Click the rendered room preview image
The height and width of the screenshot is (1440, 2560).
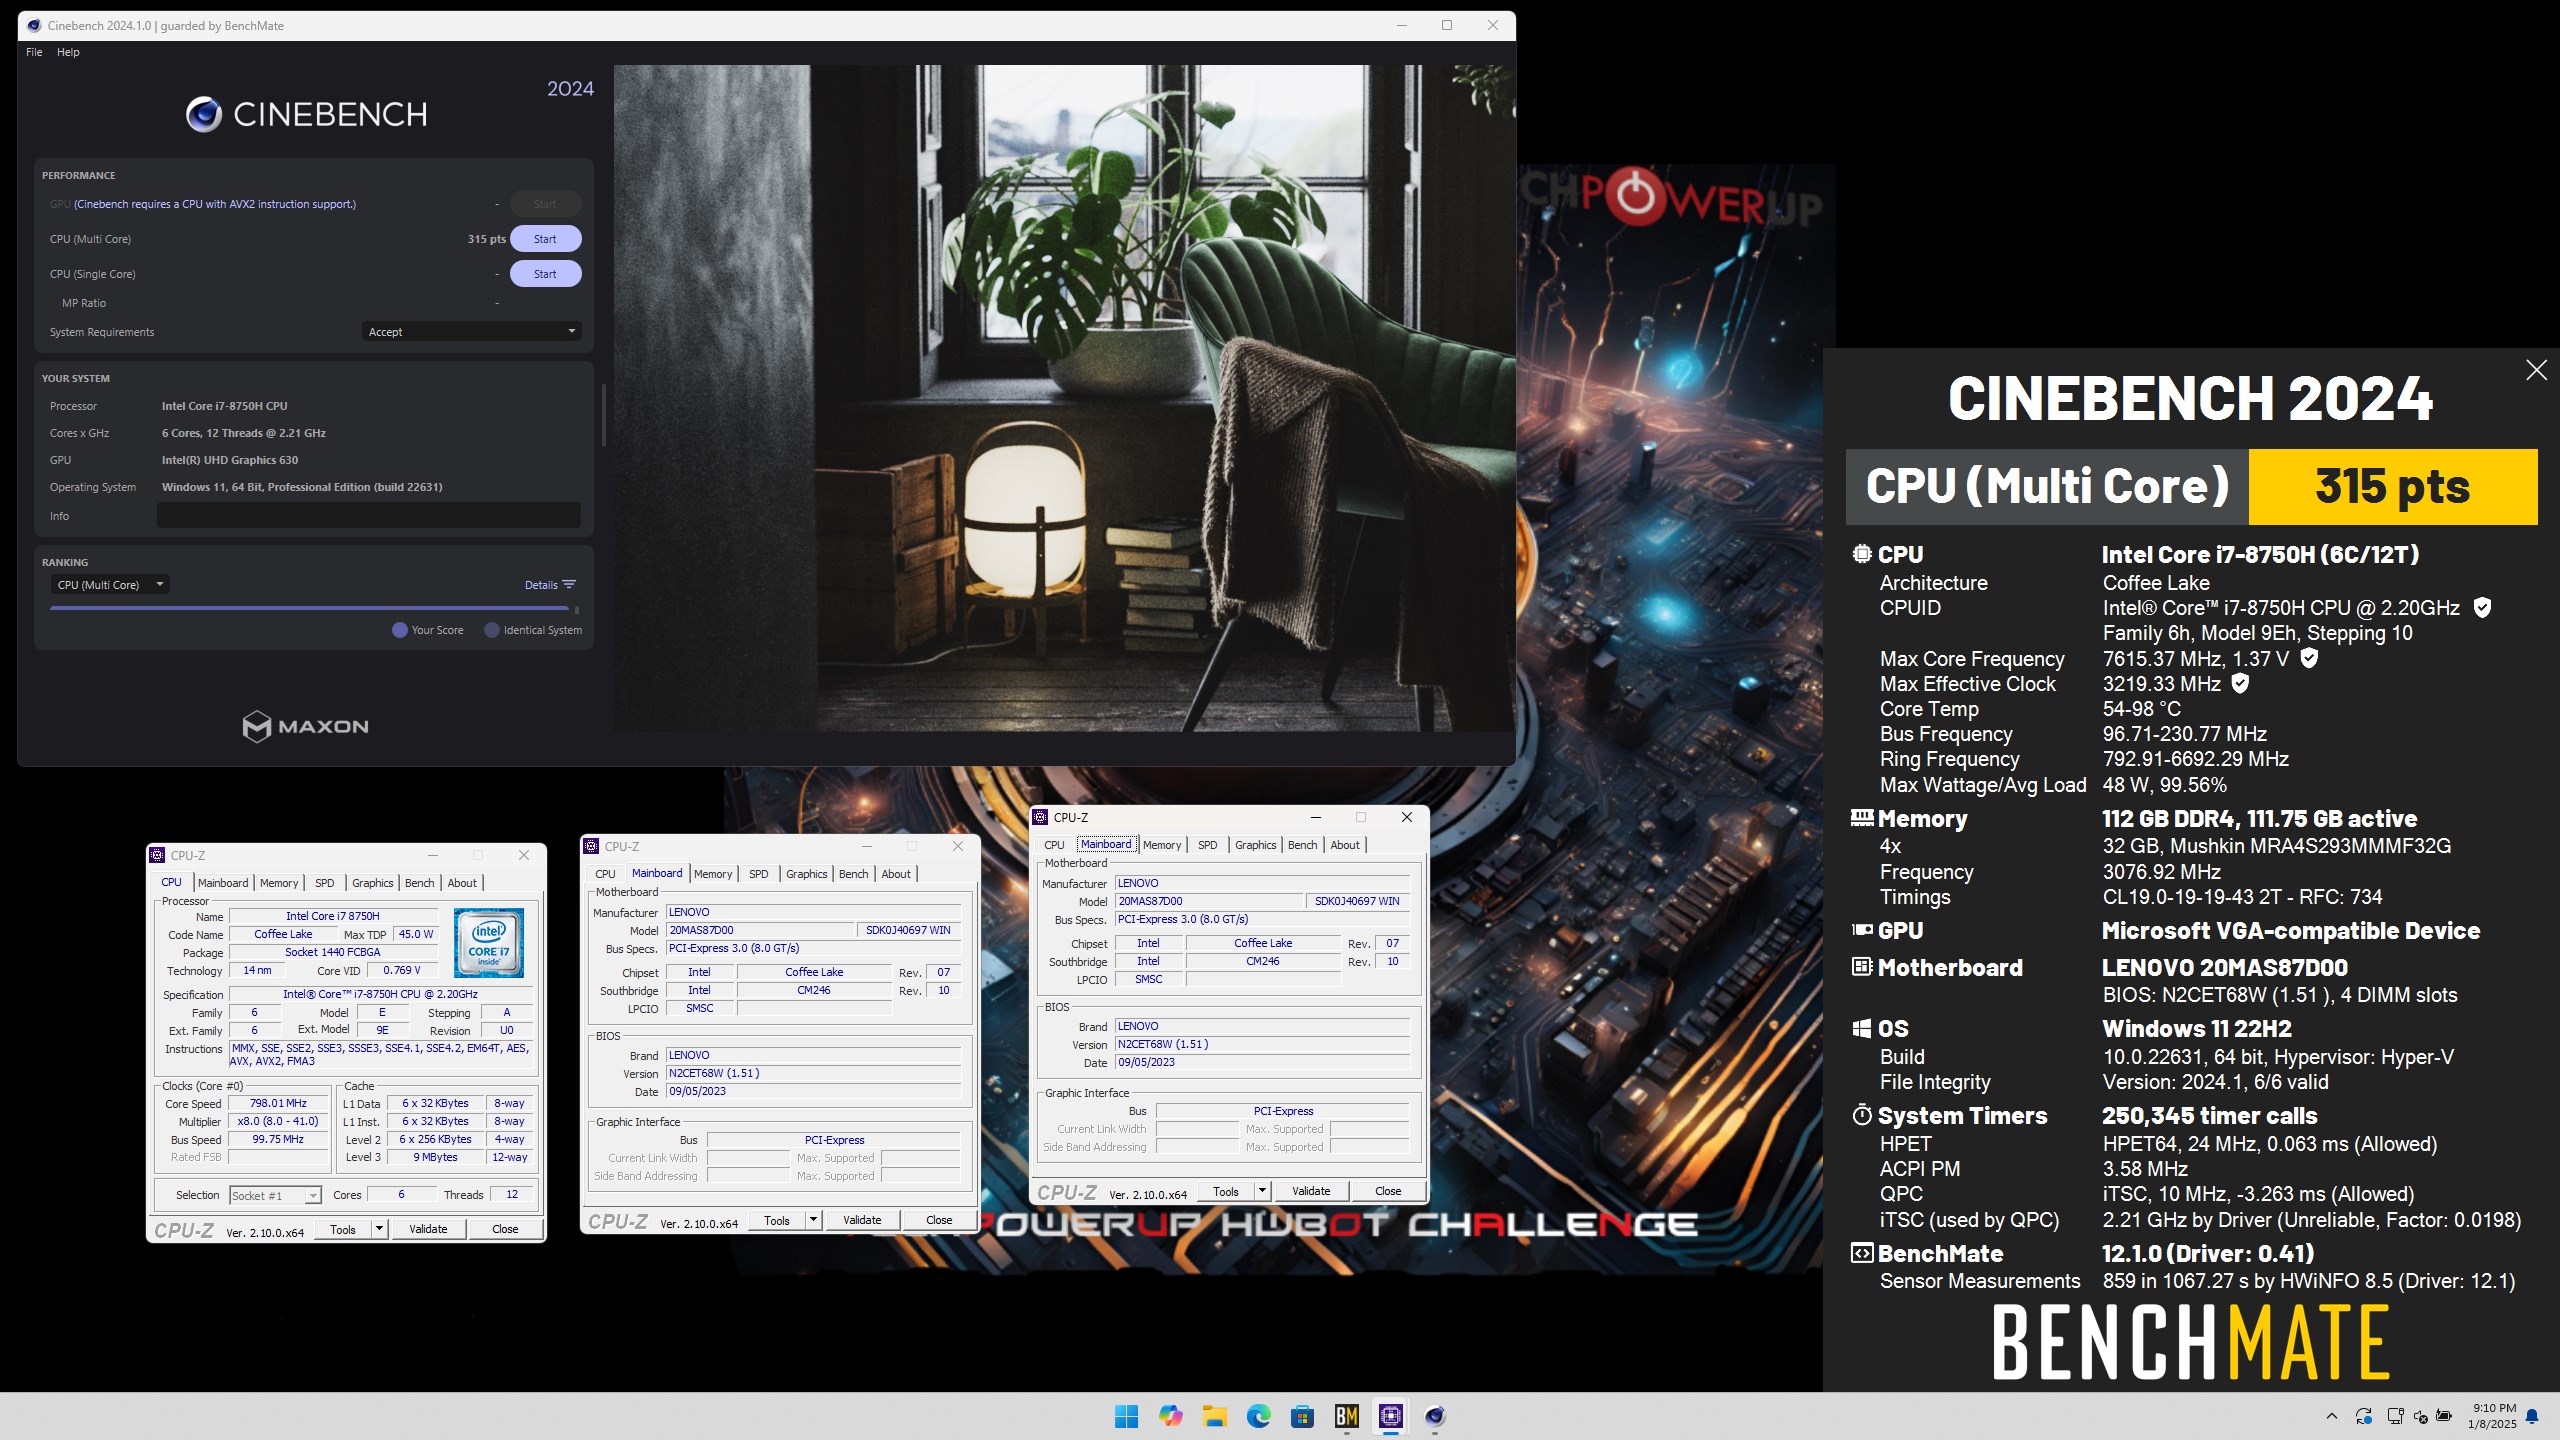coord(1064,398)
